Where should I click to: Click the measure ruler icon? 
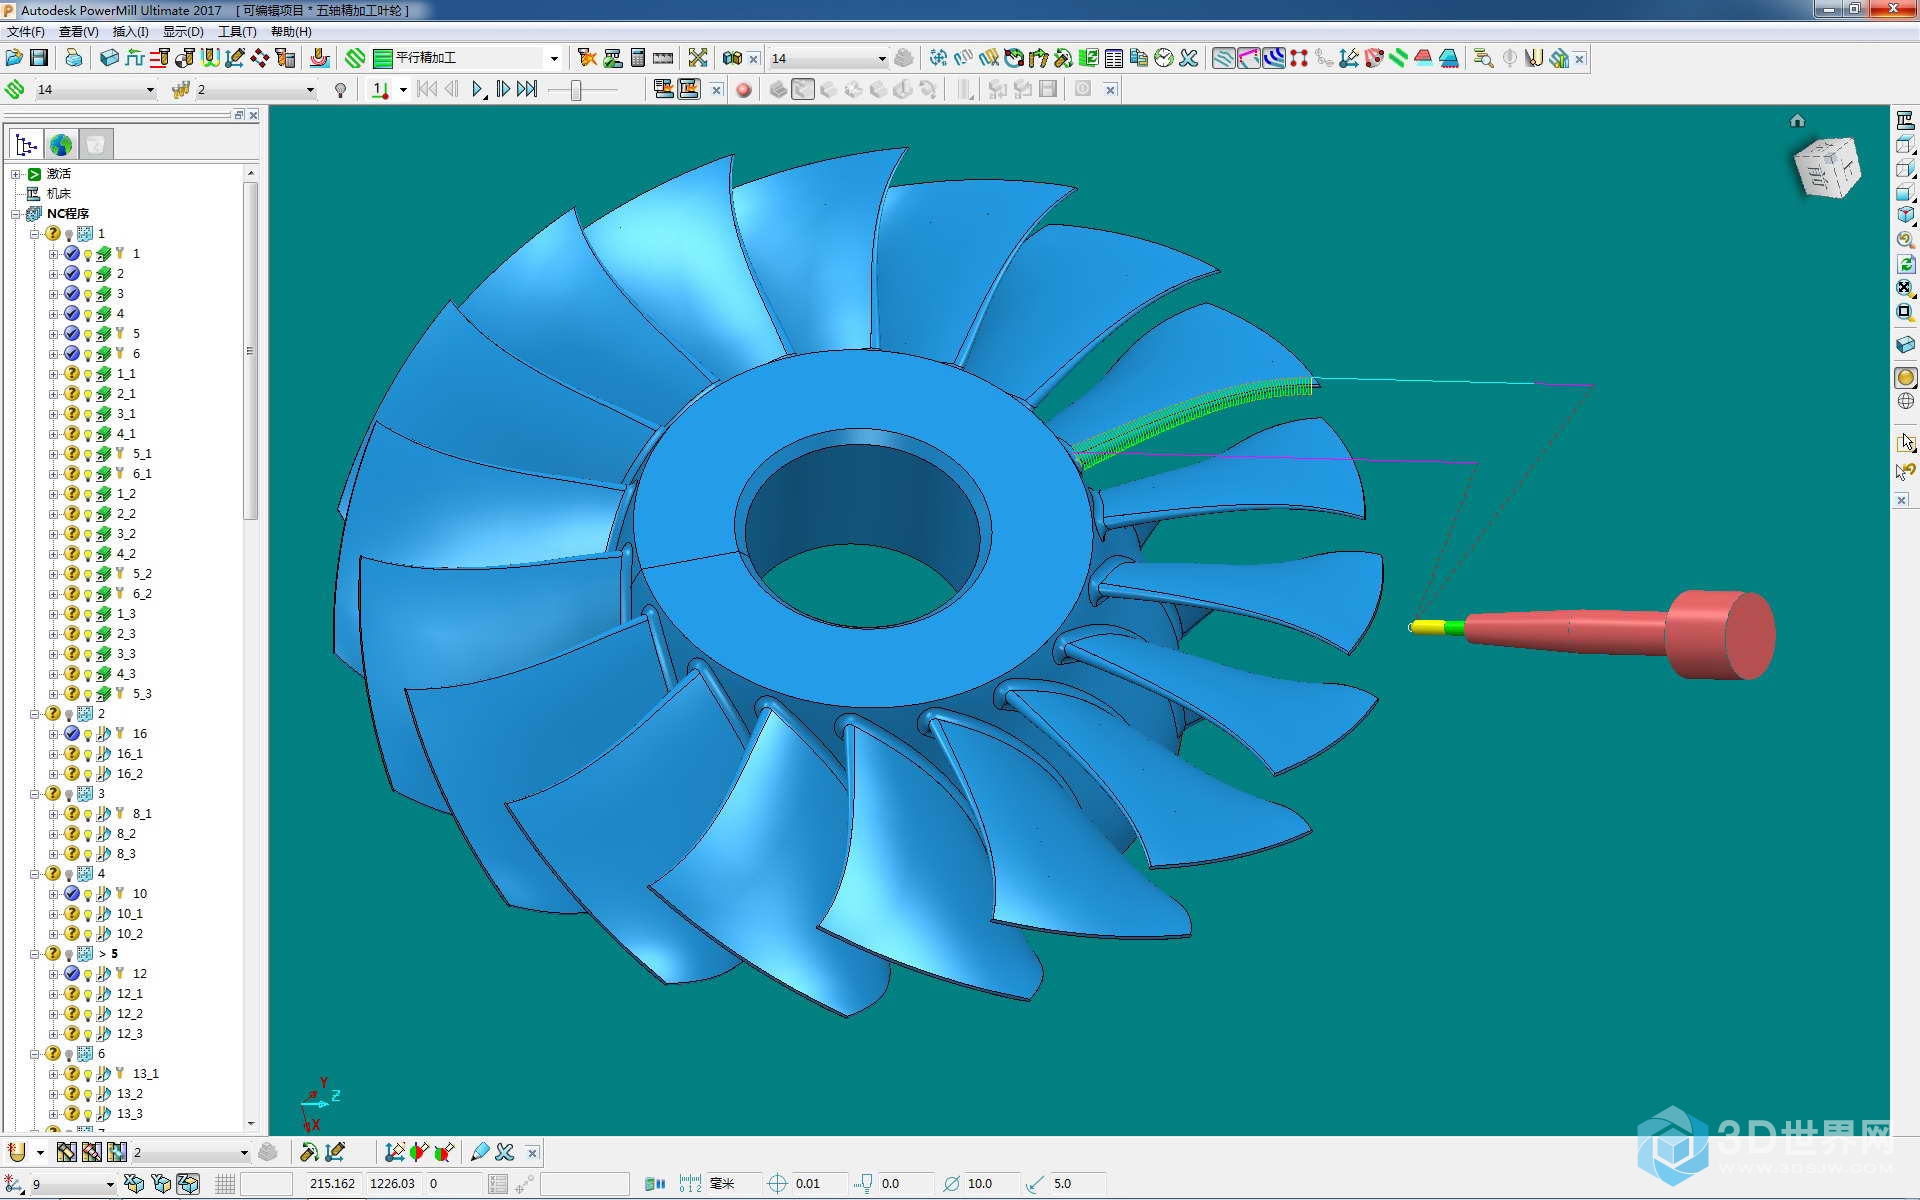[x=663, y=58]
